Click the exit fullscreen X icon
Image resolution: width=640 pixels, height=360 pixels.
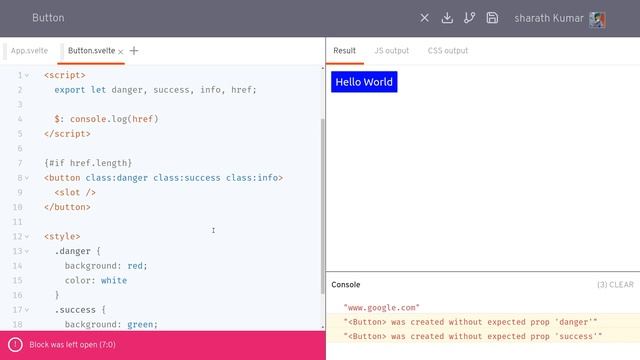pyautogui.click(x=424, y=18)
